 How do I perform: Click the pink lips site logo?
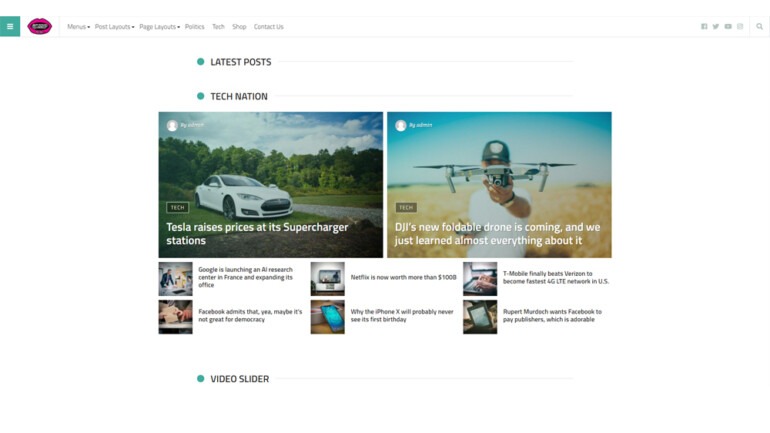pyautogui.click(x=39, y=26)
